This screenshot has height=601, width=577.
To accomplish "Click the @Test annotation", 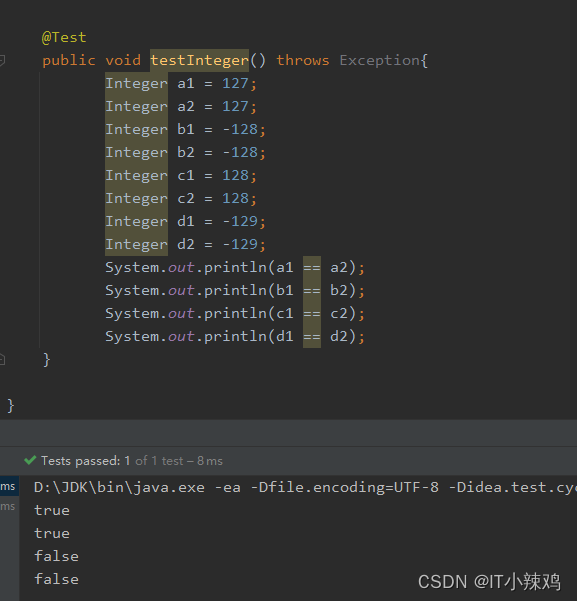I will click(64, 38).
